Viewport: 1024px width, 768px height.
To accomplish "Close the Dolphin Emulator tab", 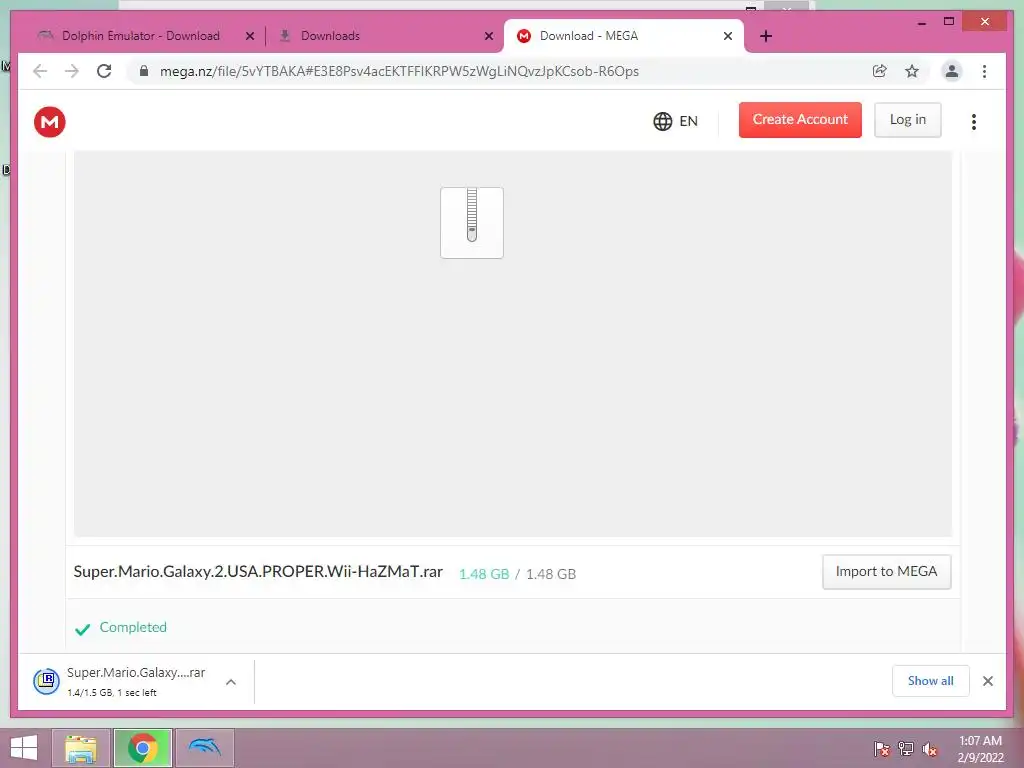I will [x=249, y=37].
